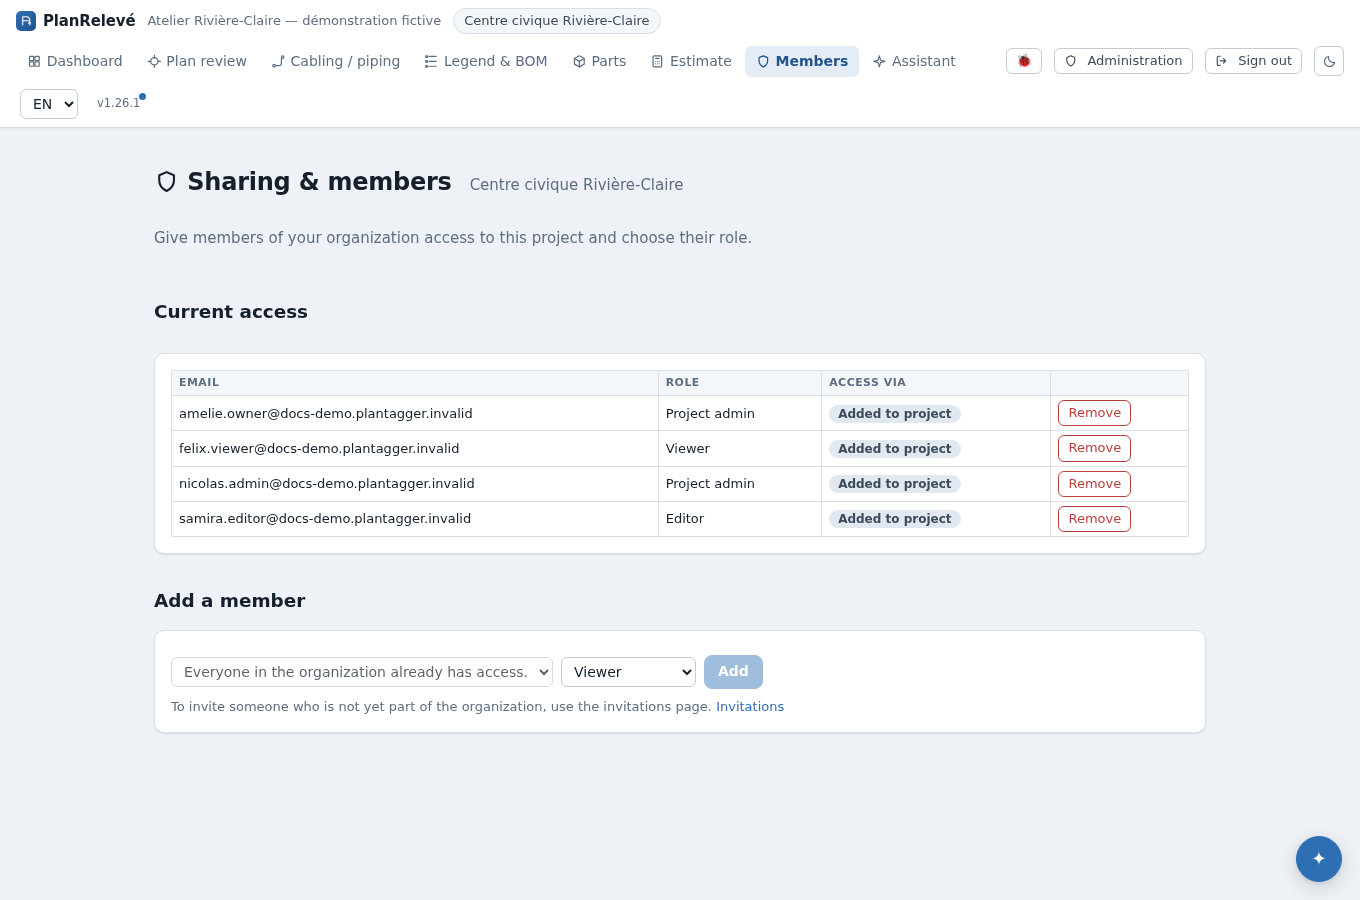Select the Members tab

[x=802, y=61]
